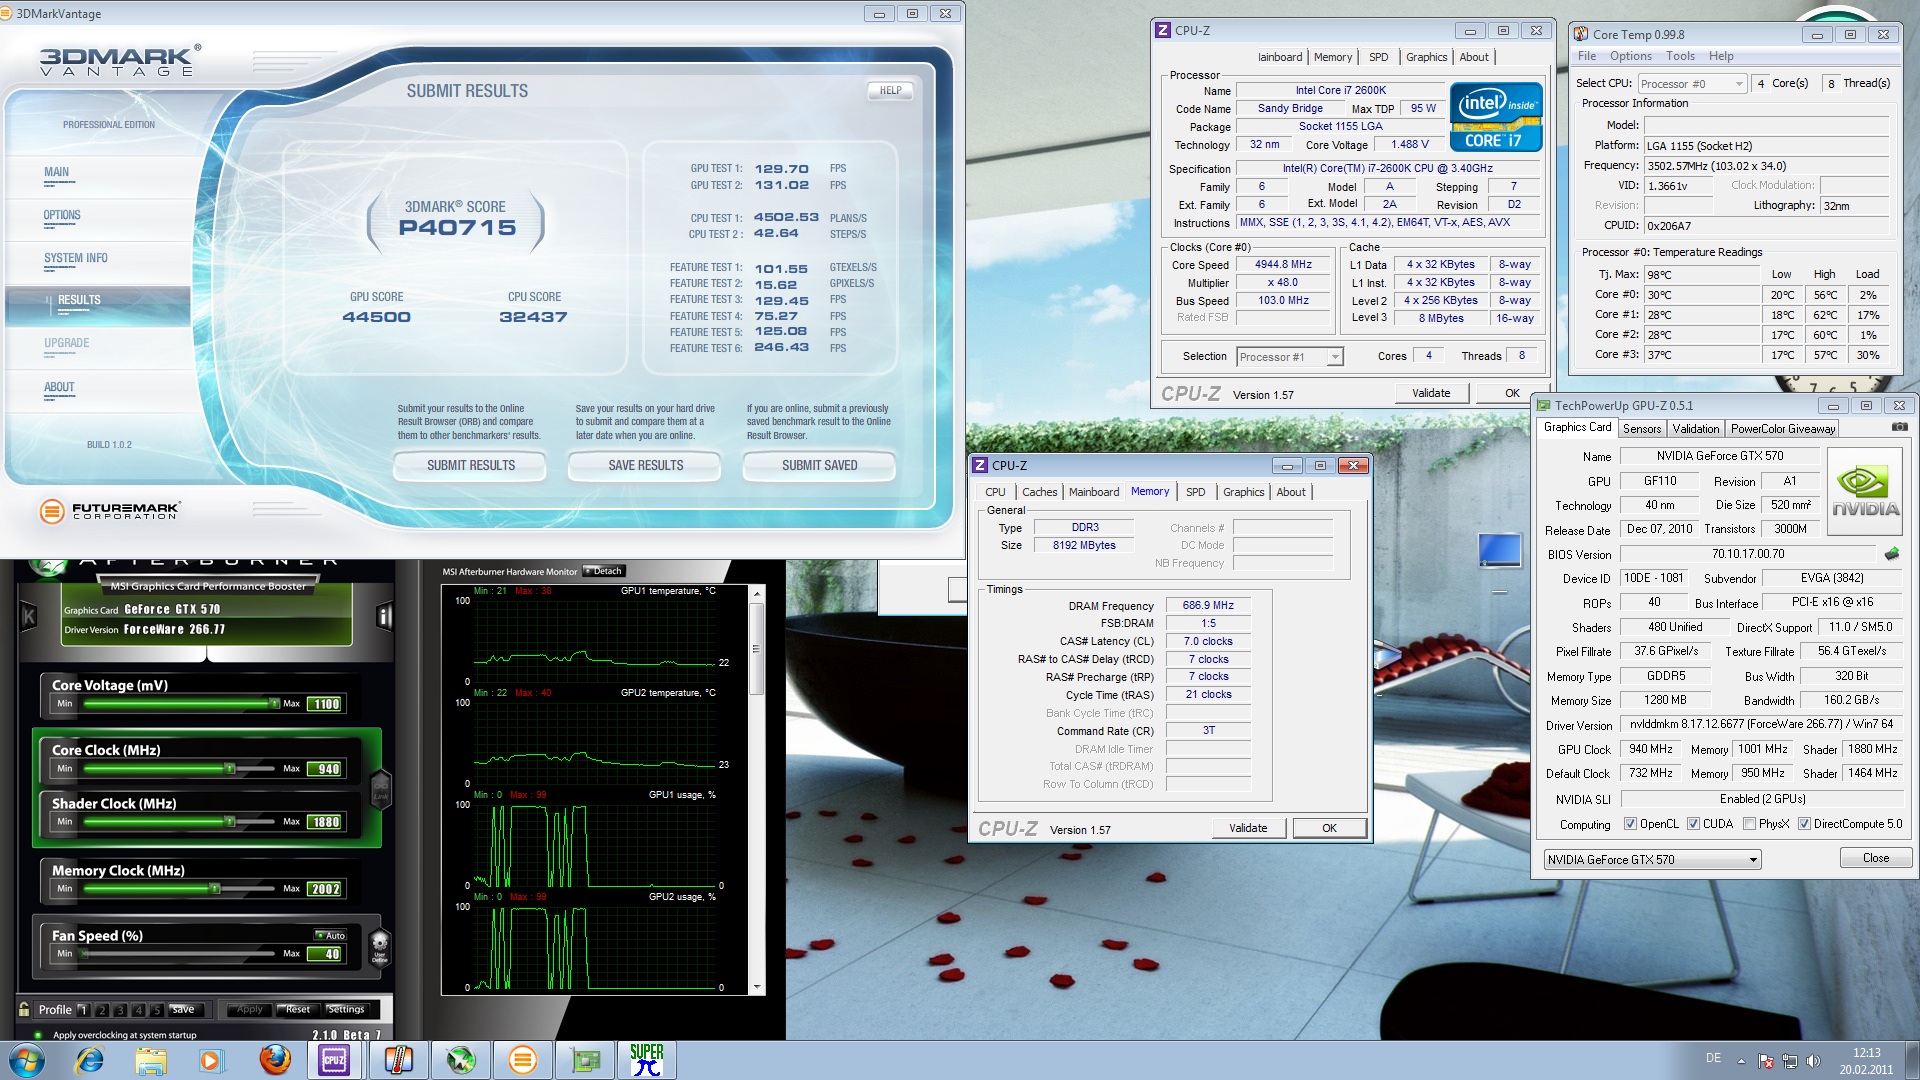Click the BIOS save chip icon in GPU-Z
The width and height of the screenshot is (1920, 1080).
[1891, 554]
